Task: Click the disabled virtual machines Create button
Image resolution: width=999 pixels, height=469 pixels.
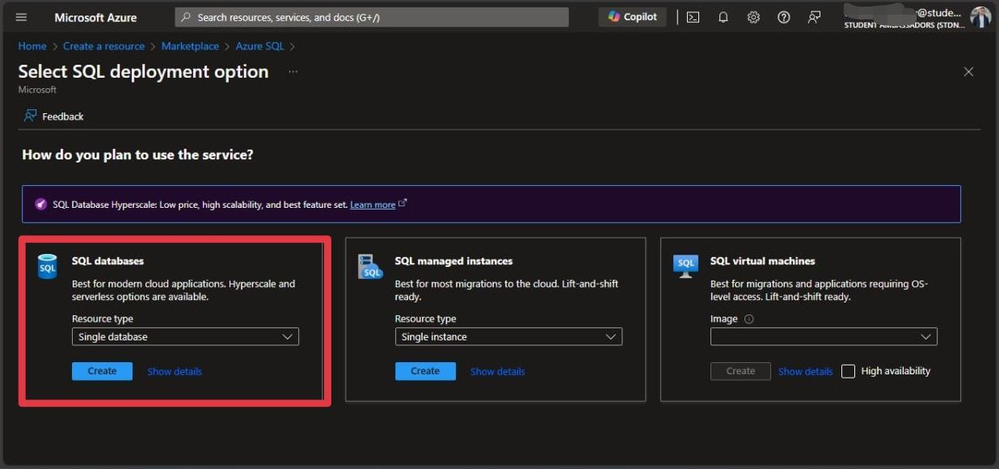Action: click(x=740, y=371)
